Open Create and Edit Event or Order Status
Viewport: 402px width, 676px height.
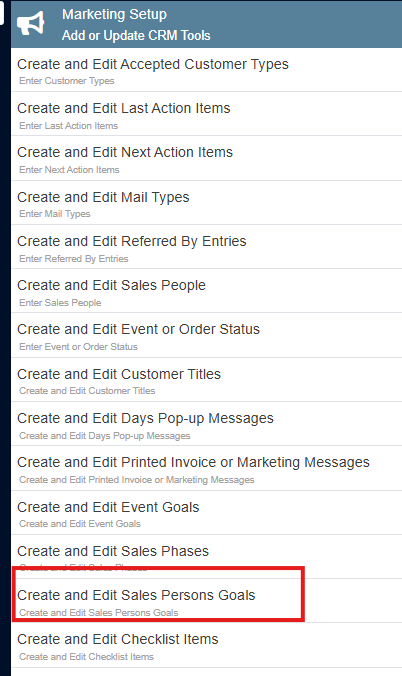pos(206,335)
